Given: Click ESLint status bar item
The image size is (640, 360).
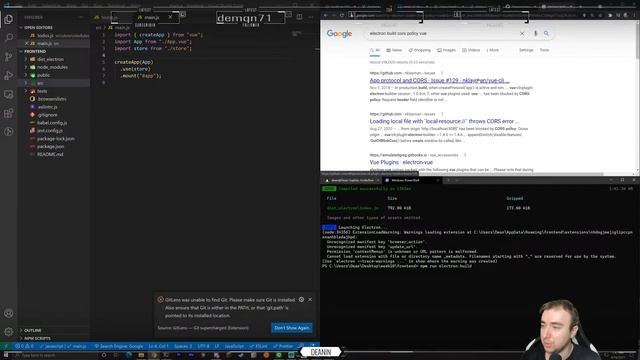Looking at the screenshot, I should pyautogui.click(x=258, y=346).
